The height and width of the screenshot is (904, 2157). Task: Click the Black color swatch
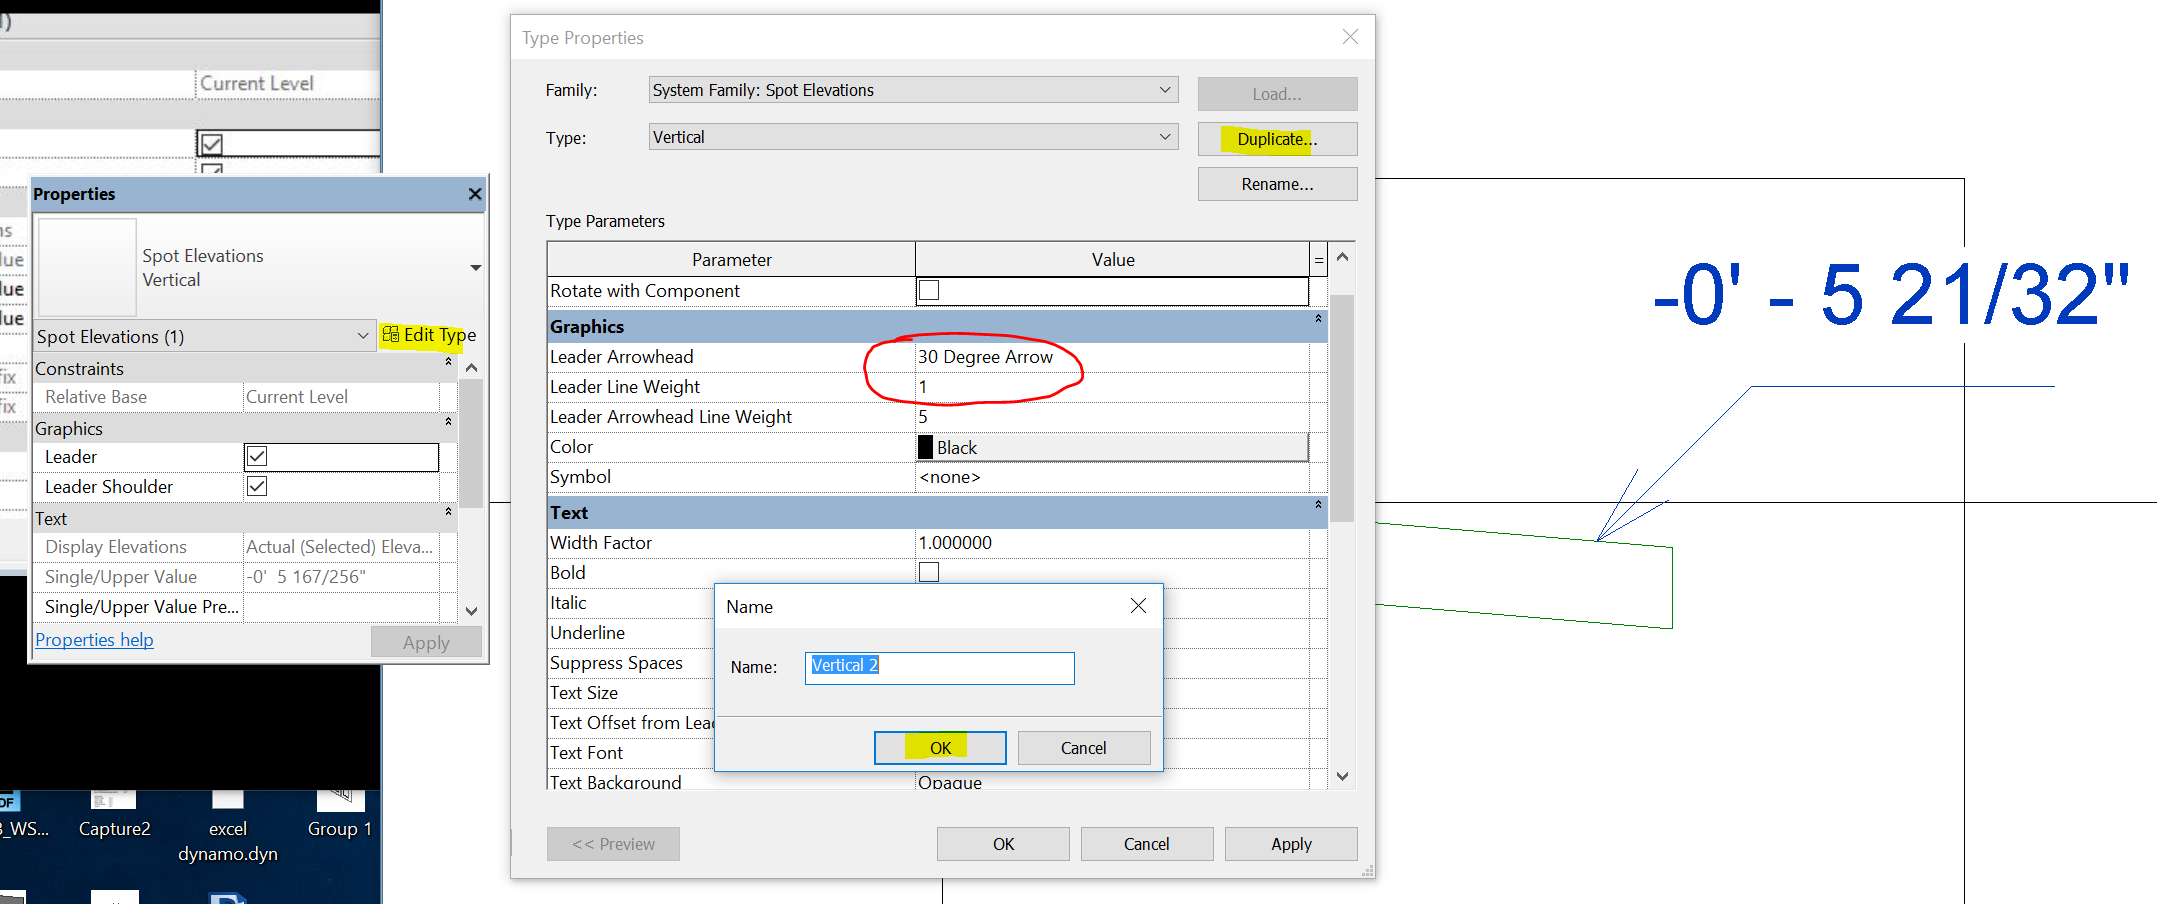(x=926, y=447)
